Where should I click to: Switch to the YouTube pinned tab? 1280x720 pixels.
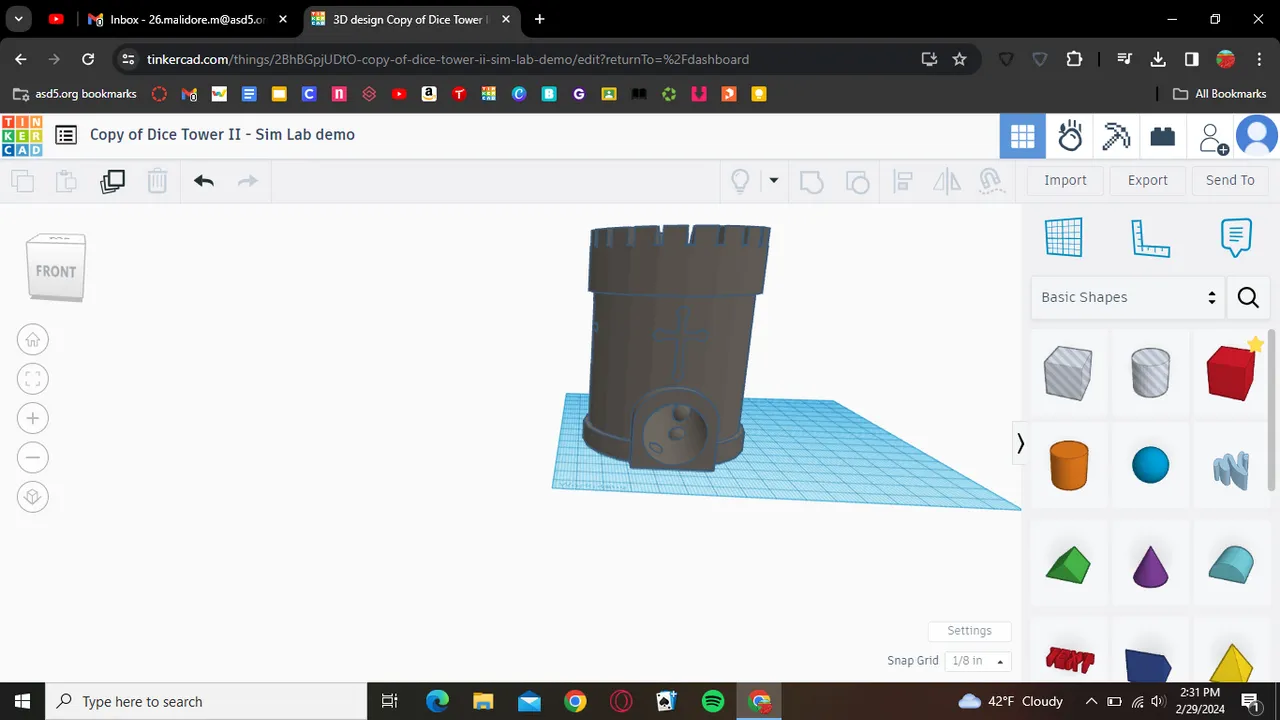(x=56, y=19)
